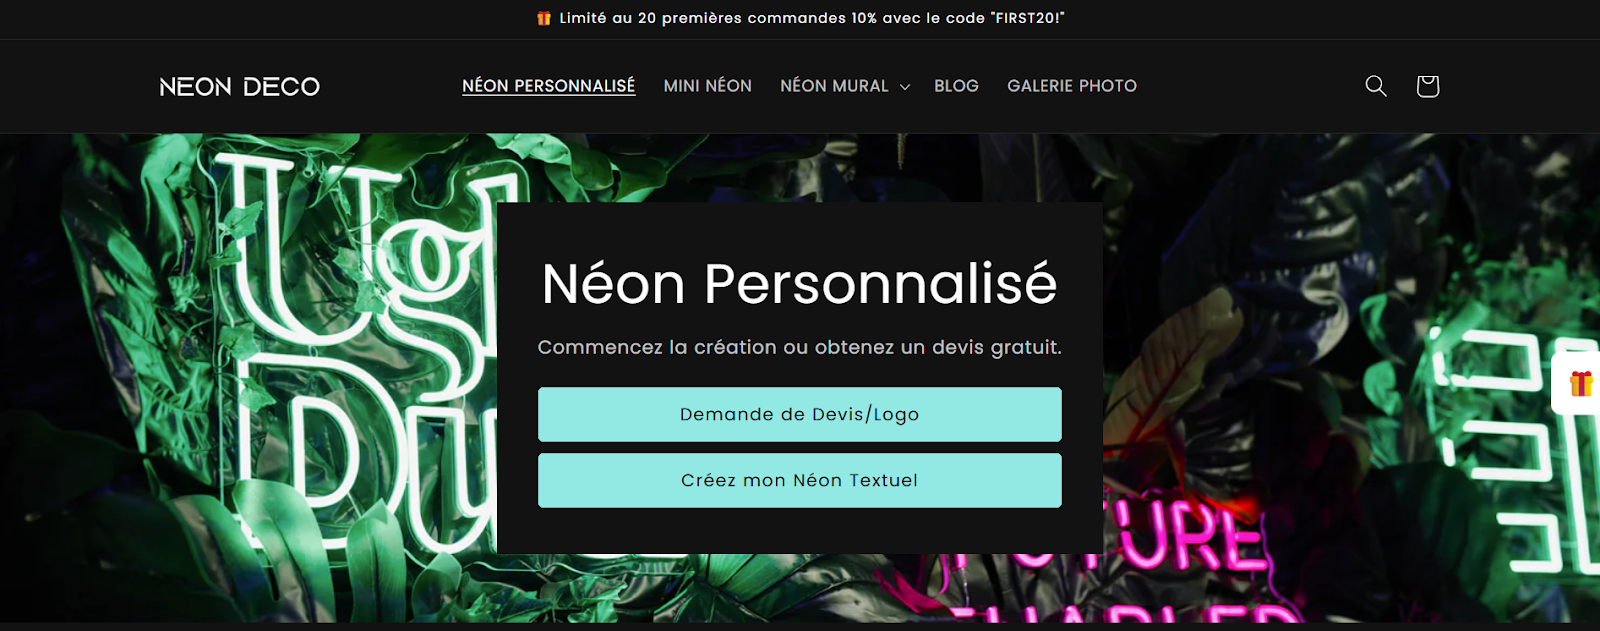Expand the Néon Mural chevron
This screenshot has height=631, width=1600.
coord(905,87)
